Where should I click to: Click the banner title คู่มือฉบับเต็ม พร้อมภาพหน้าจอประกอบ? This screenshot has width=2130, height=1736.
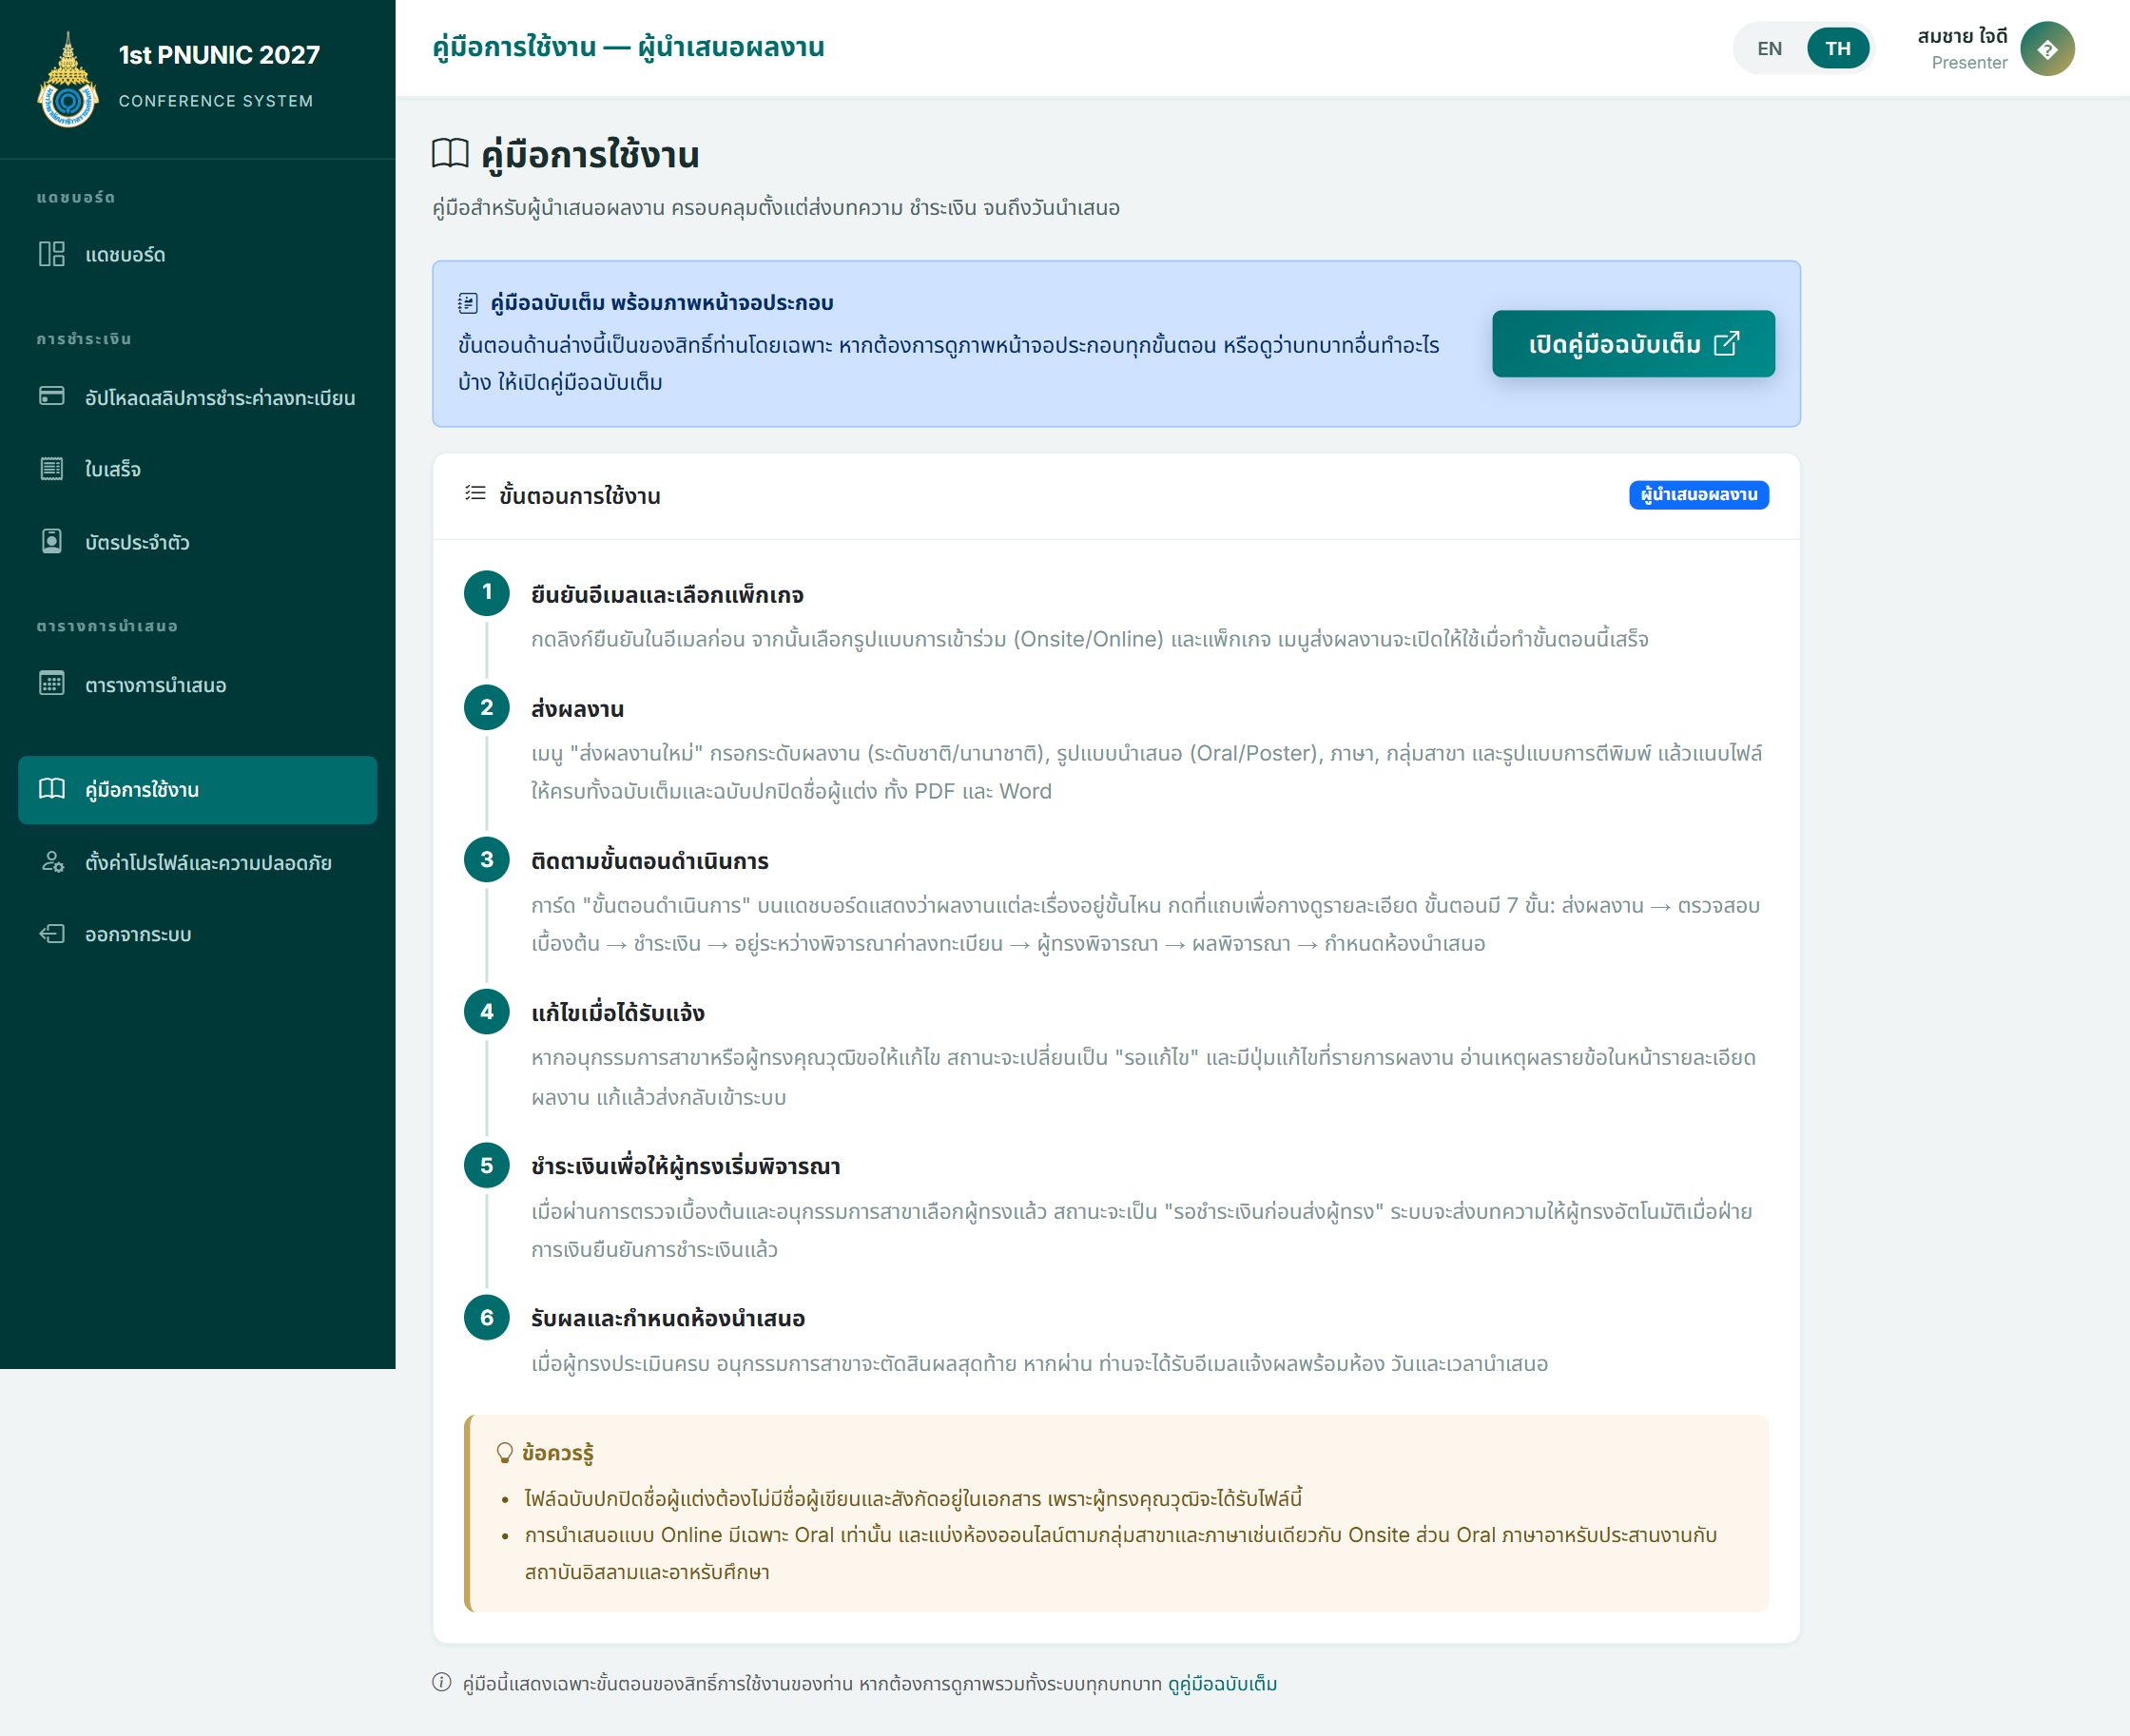coord(662,303)
